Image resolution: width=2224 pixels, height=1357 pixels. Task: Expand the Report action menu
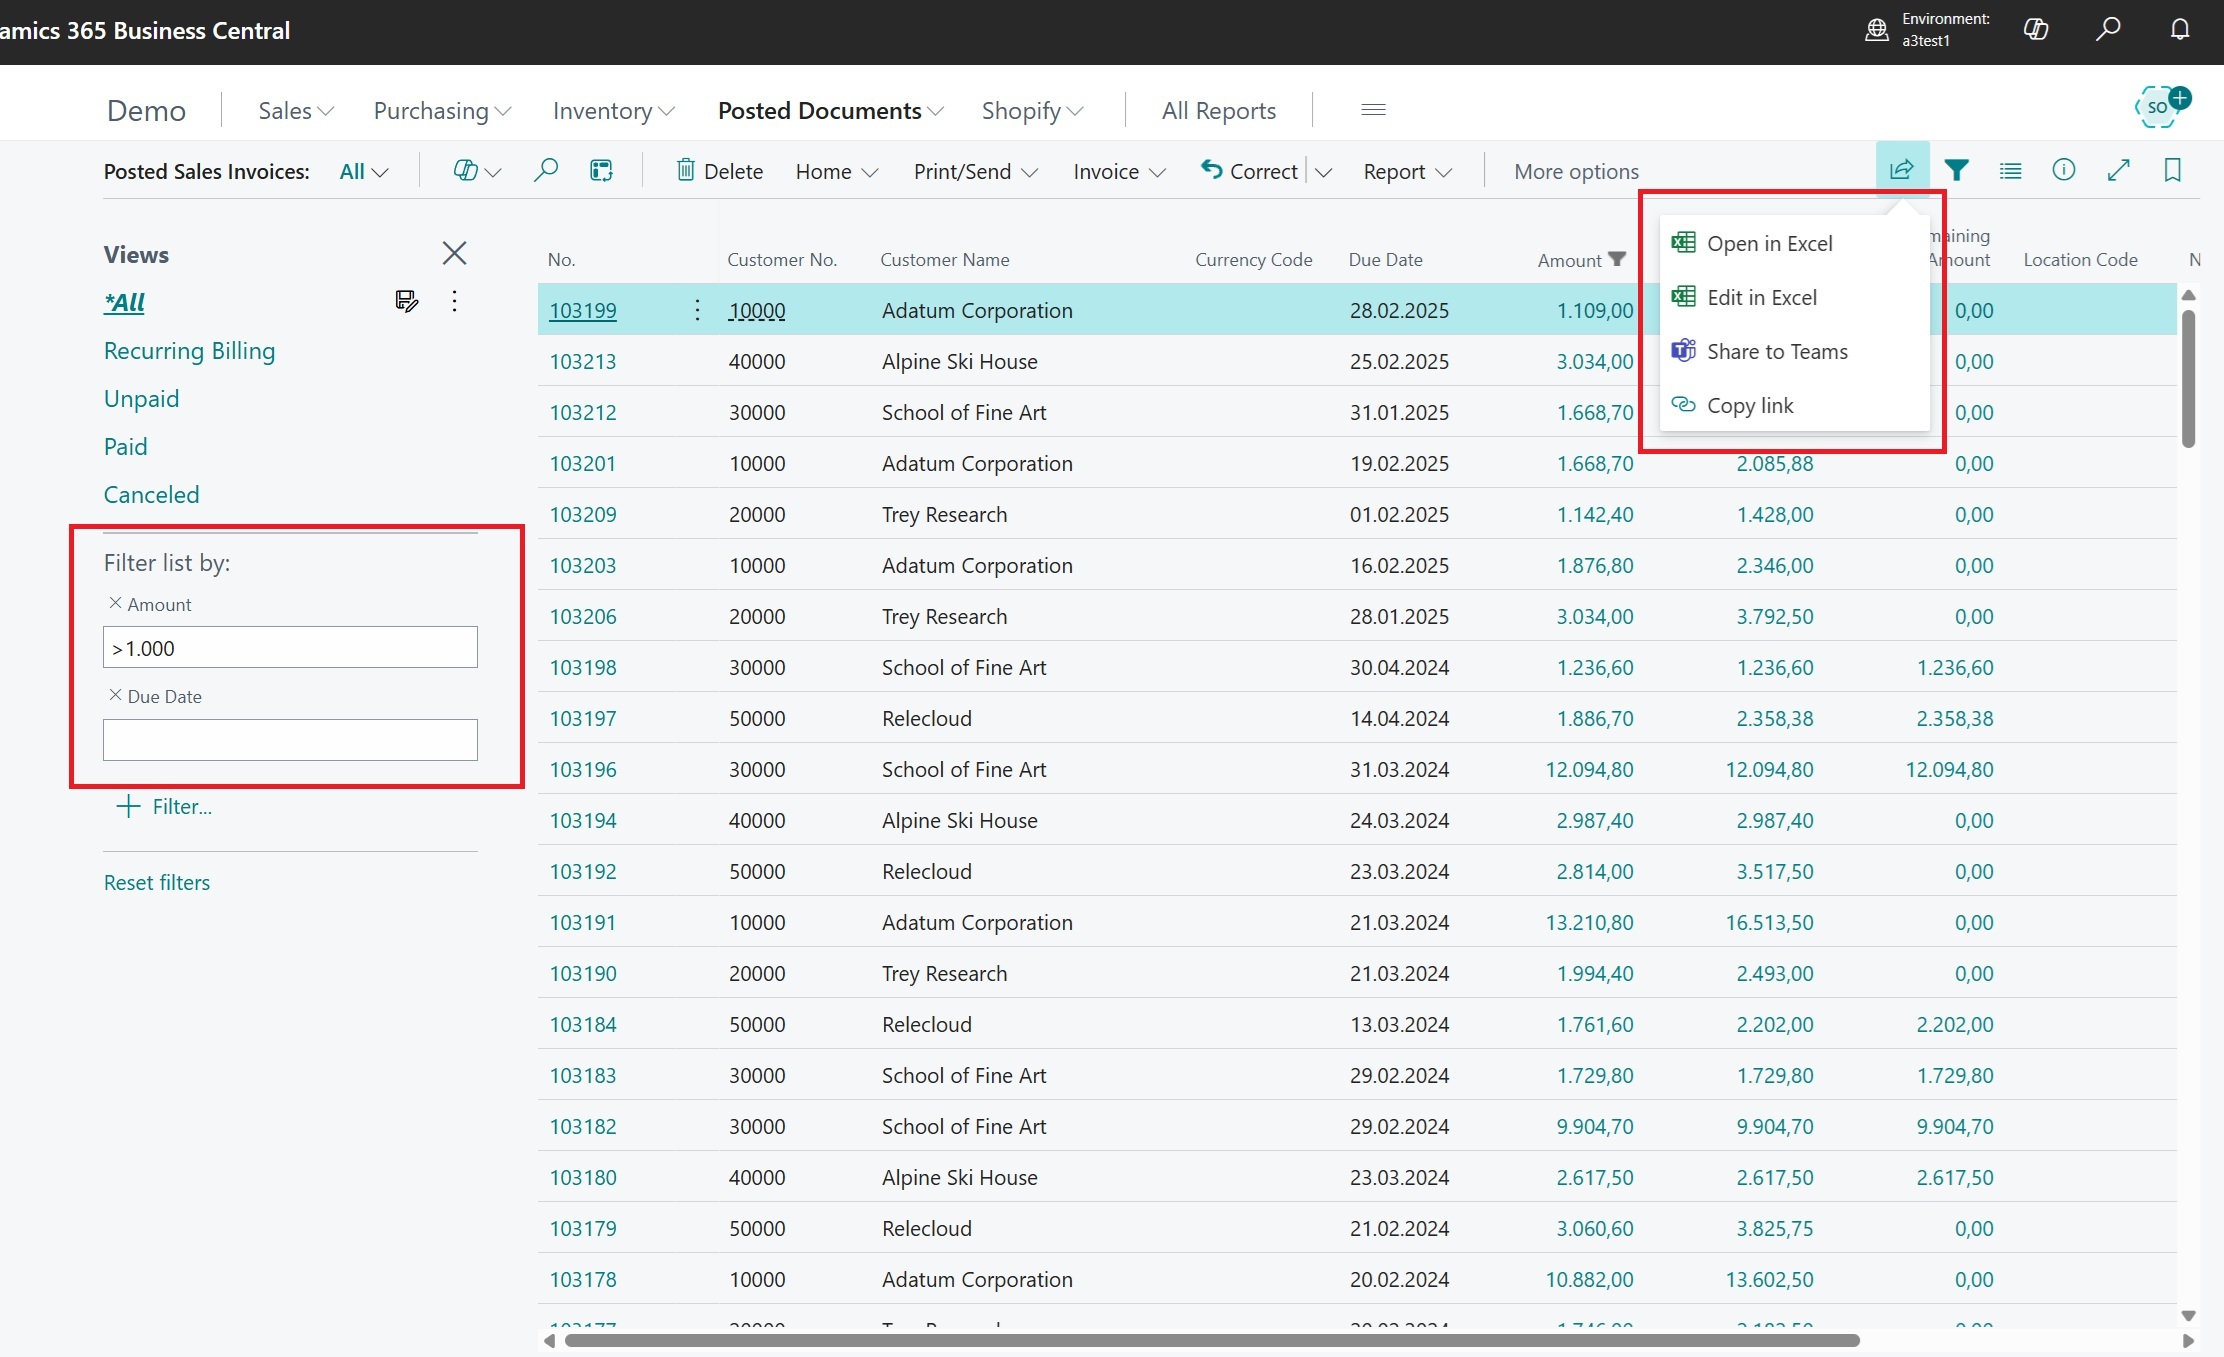[1407, 171]
